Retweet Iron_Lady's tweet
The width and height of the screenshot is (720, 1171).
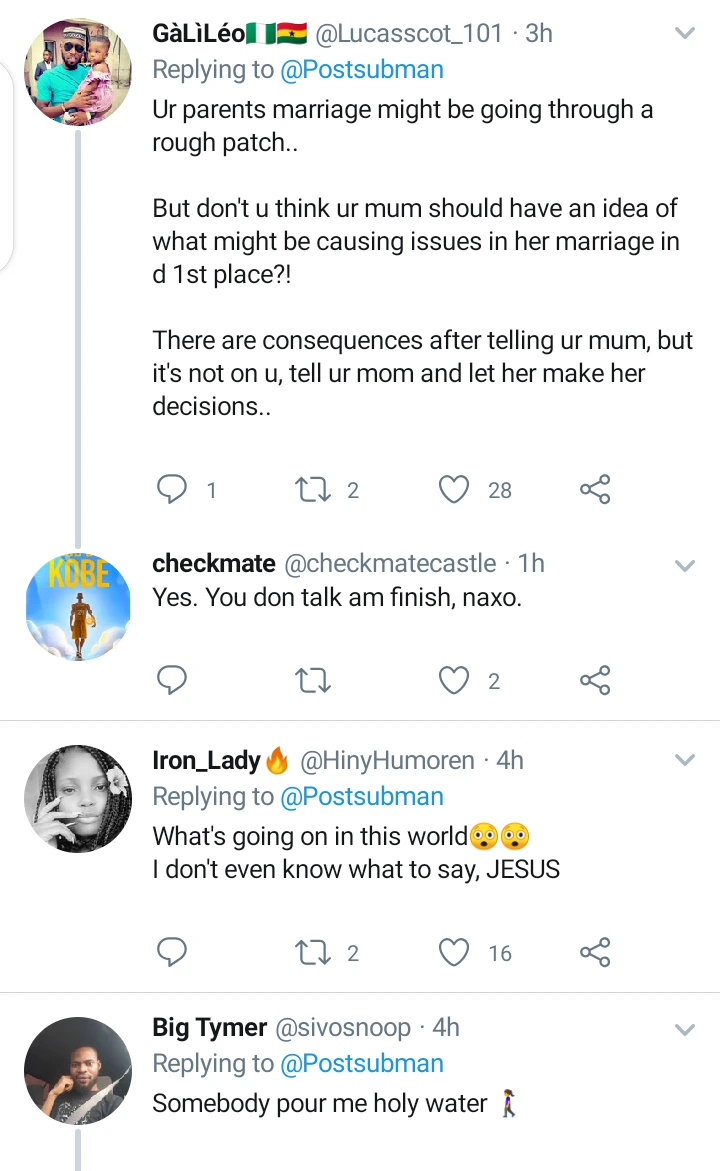[x=313, y=953]
